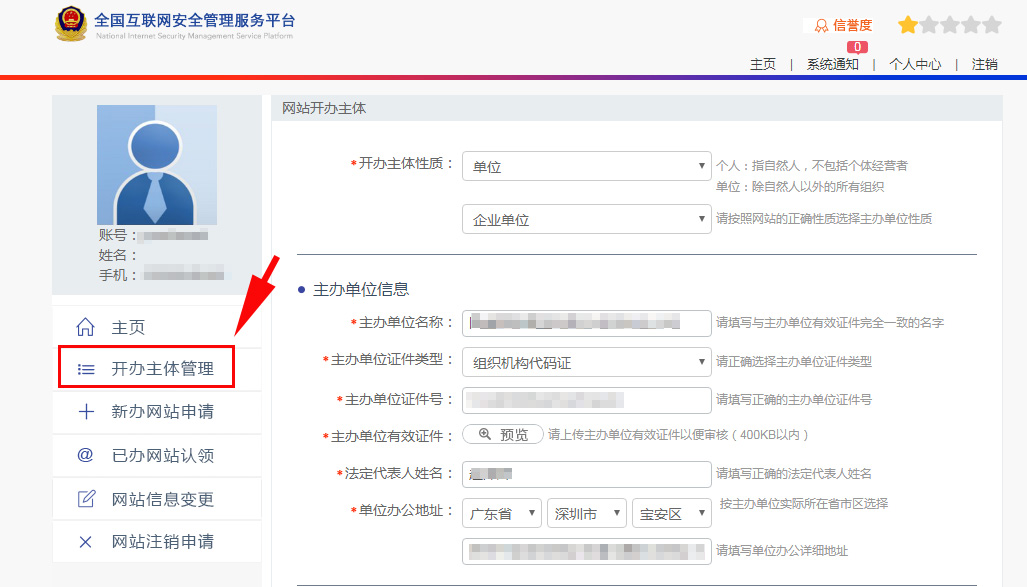Click the magnifier icon in 预览 button
The image size is (1027, 587).
click(x=485, y=434)
